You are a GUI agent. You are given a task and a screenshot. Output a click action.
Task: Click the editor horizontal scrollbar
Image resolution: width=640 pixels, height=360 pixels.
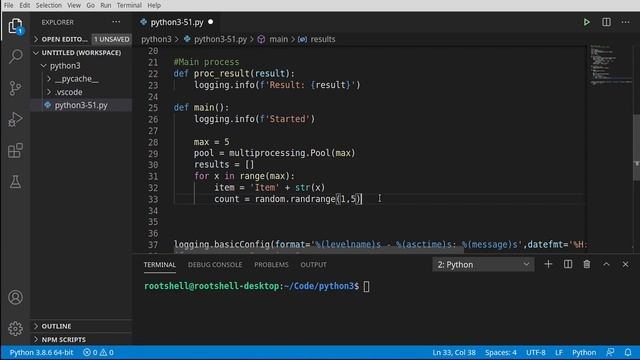tap(318, 251)
